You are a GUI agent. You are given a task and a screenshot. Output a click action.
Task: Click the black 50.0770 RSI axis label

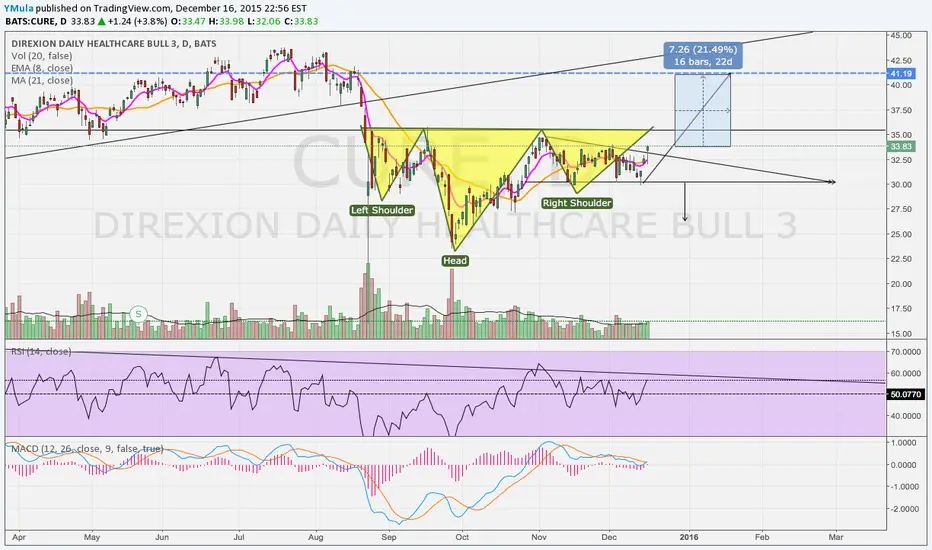[x=905, y=394]
